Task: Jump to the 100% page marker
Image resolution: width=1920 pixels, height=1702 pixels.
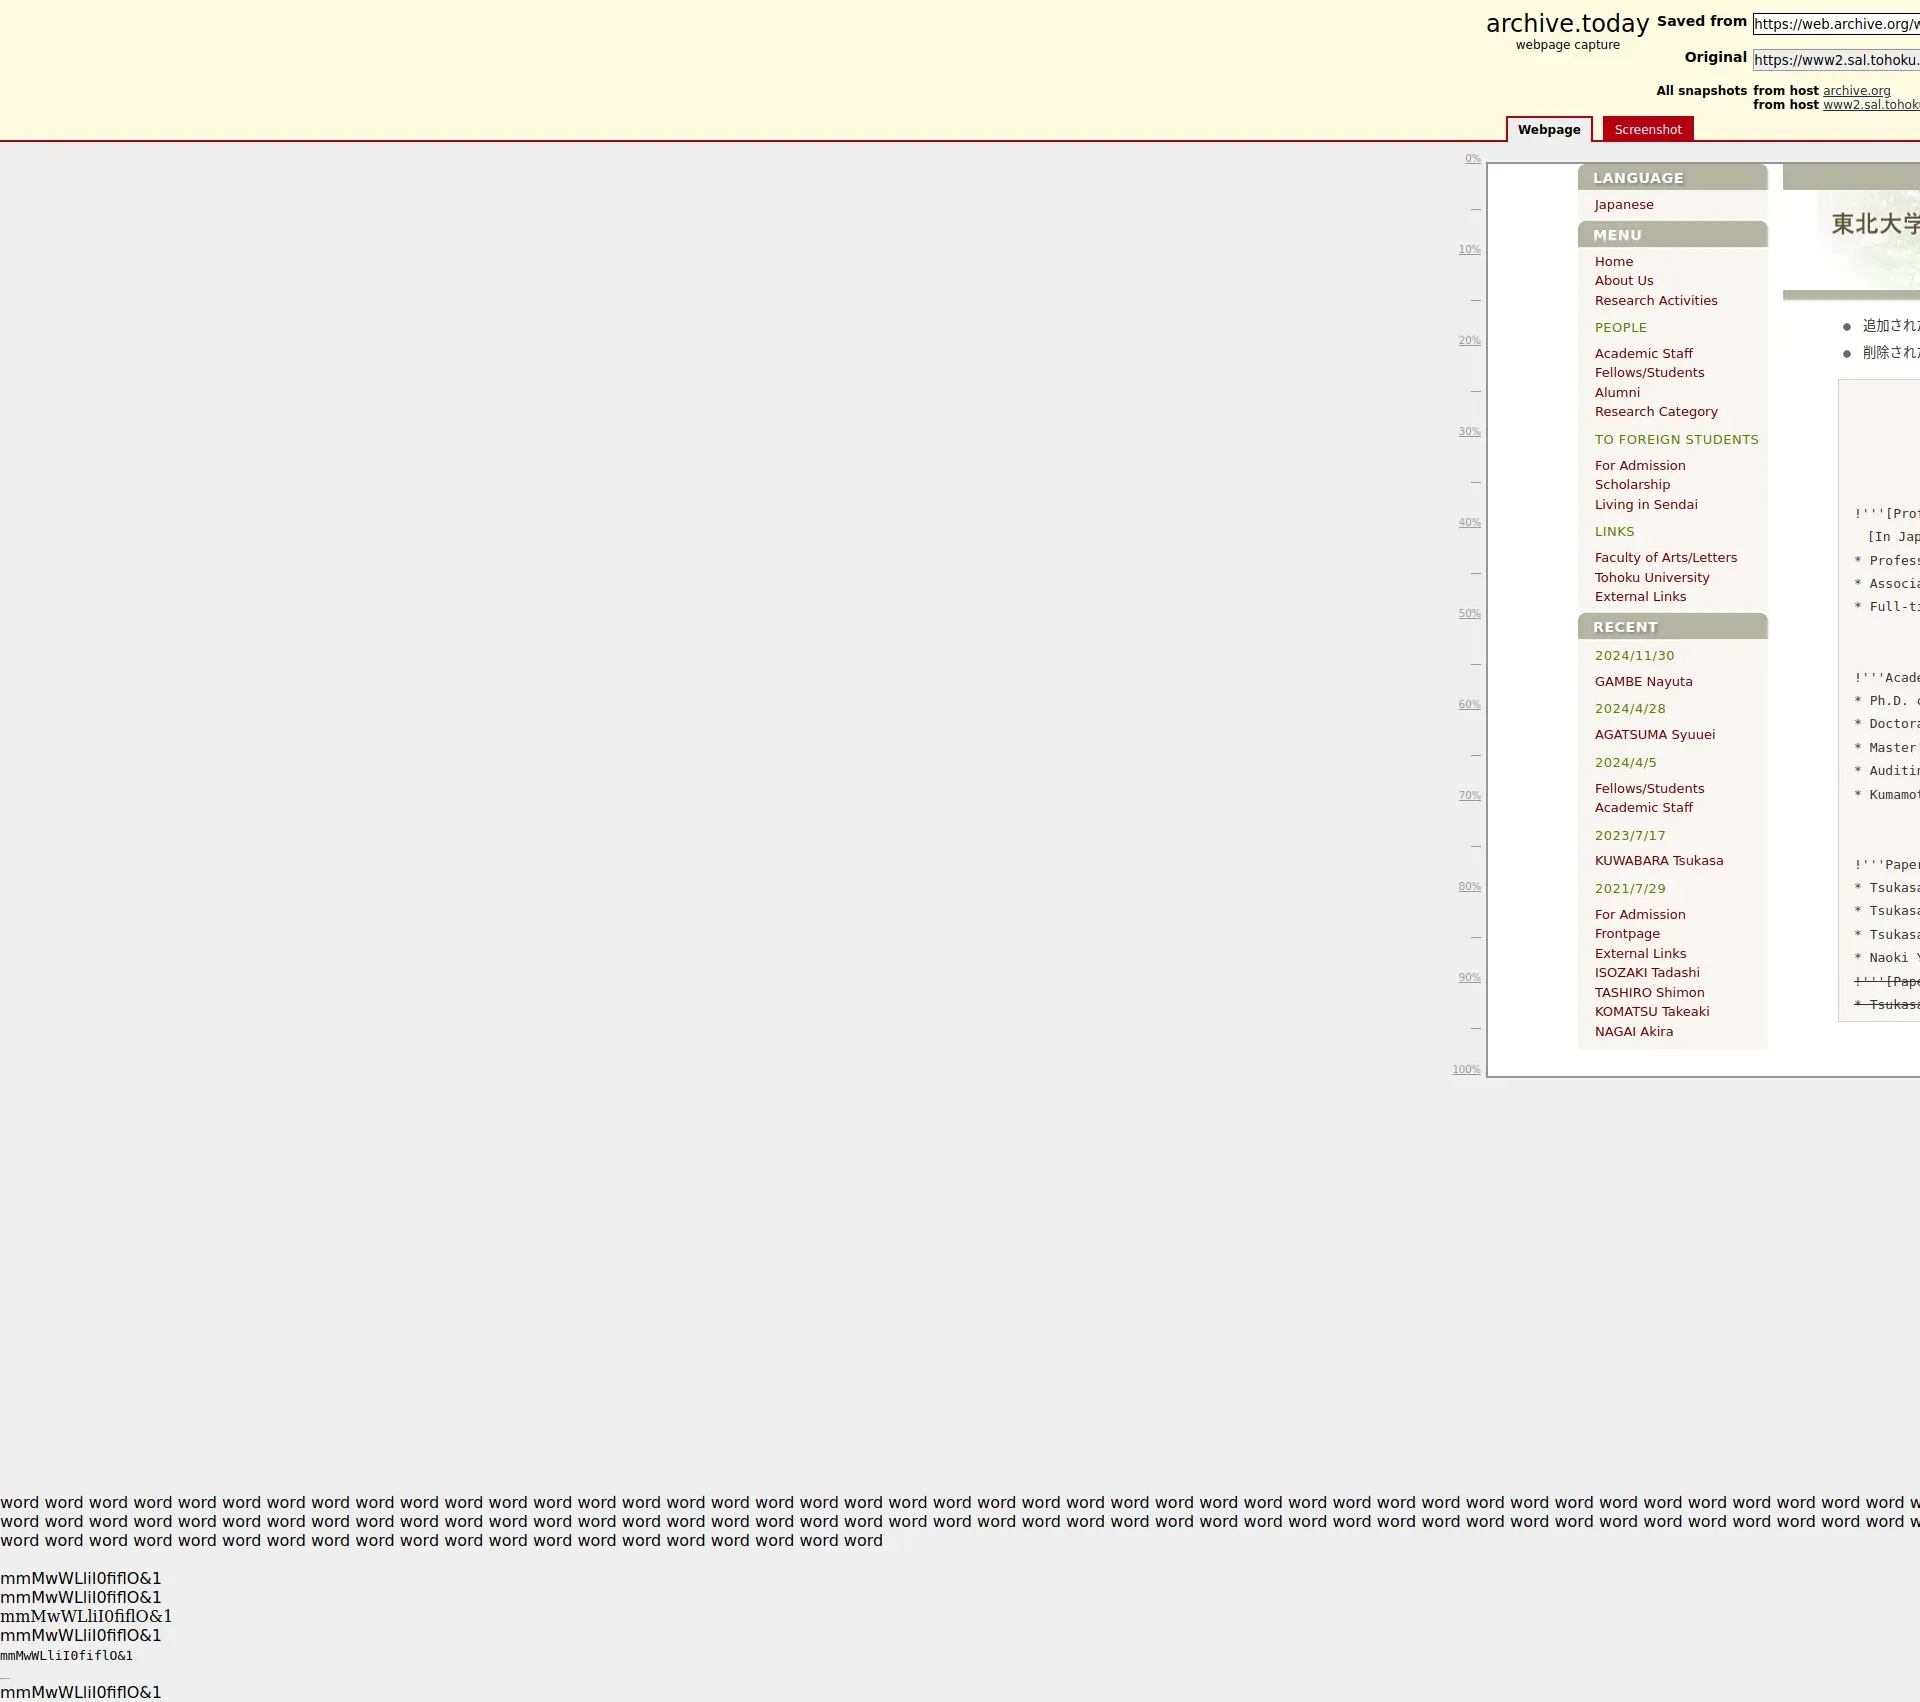Action: pos(1466,1070)
